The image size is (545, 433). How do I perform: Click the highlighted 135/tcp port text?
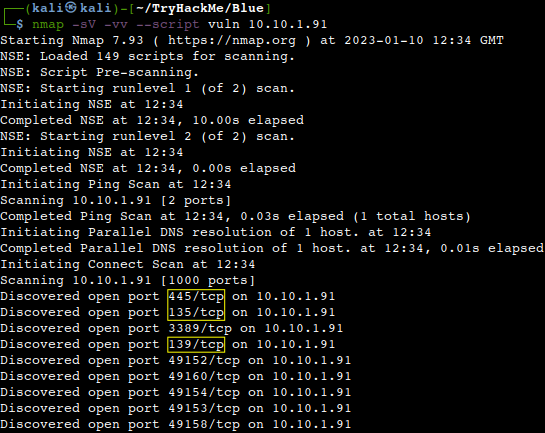196,312
